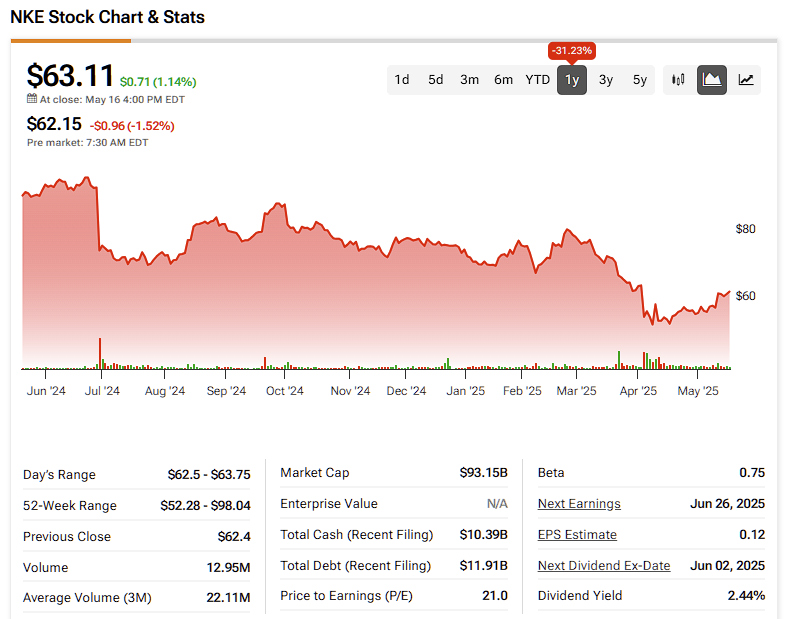This screenshot has height=619, width=787.
Task: Click the Feb '25 axis label
Action: (x=522, y=391)
